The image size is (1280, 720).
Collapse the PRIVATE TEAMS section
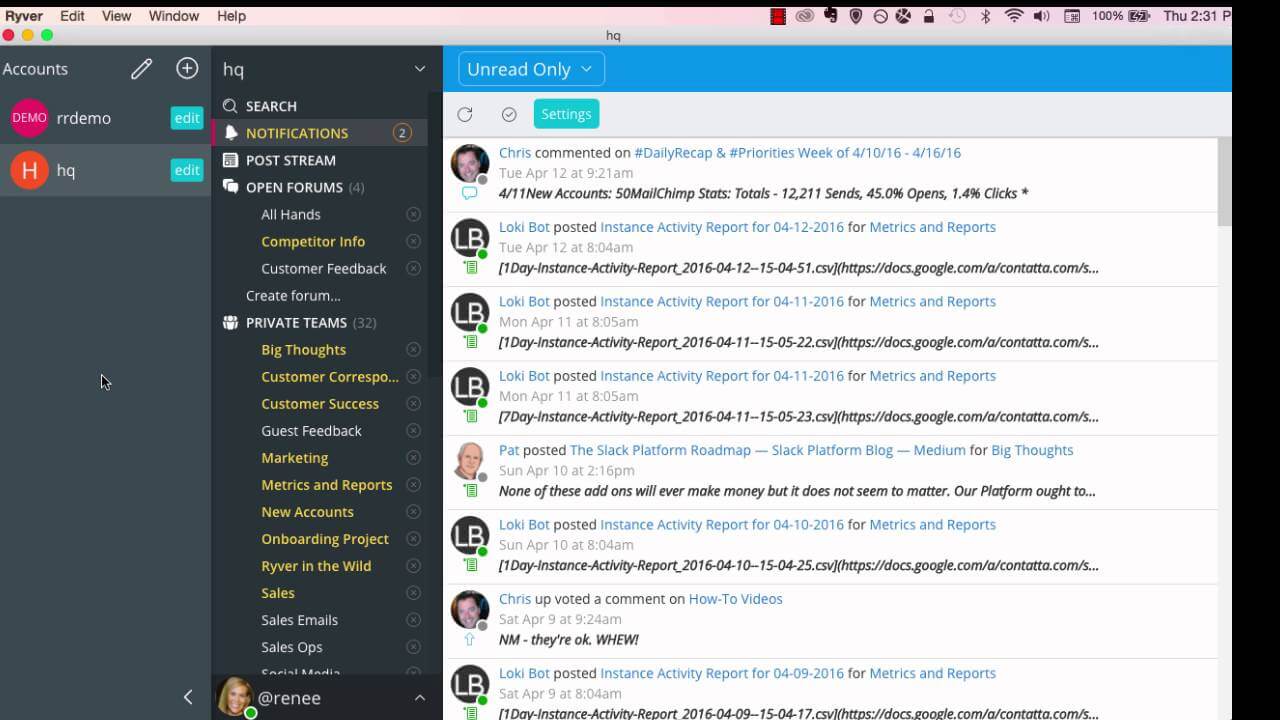[296, 322]
